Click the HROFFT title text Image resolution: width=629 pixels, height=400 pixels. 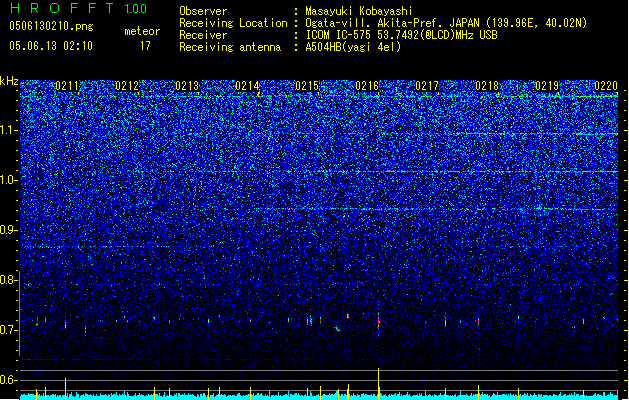pyautogui.click(x=62, y=8)
